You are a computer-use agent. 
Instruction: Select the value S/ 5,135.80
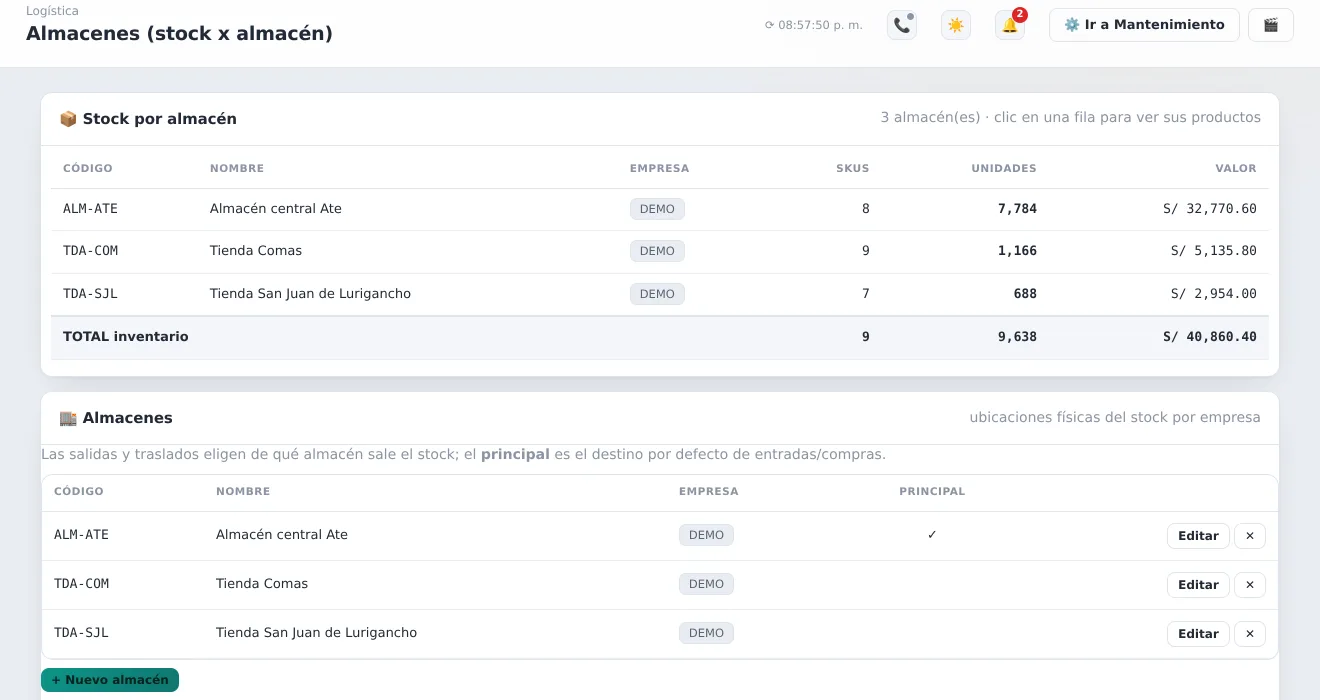coord(1214,251)
